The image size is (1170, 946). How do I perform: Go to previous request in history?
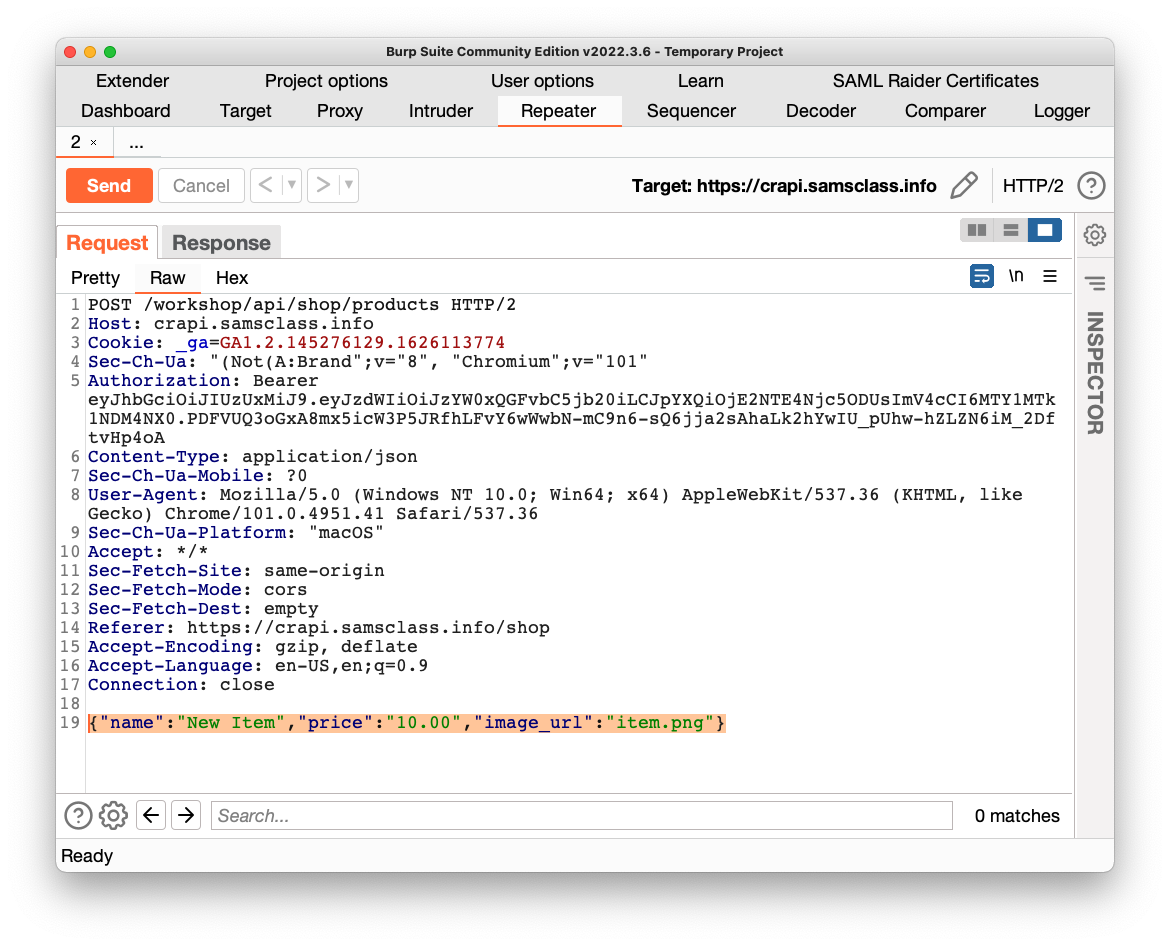click(x=266, y=185)
